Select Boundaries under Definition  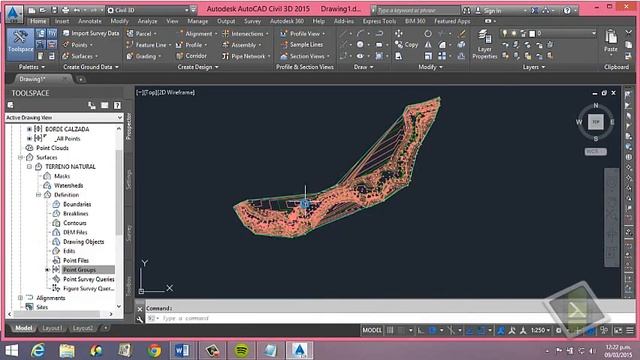click(77, 204)
